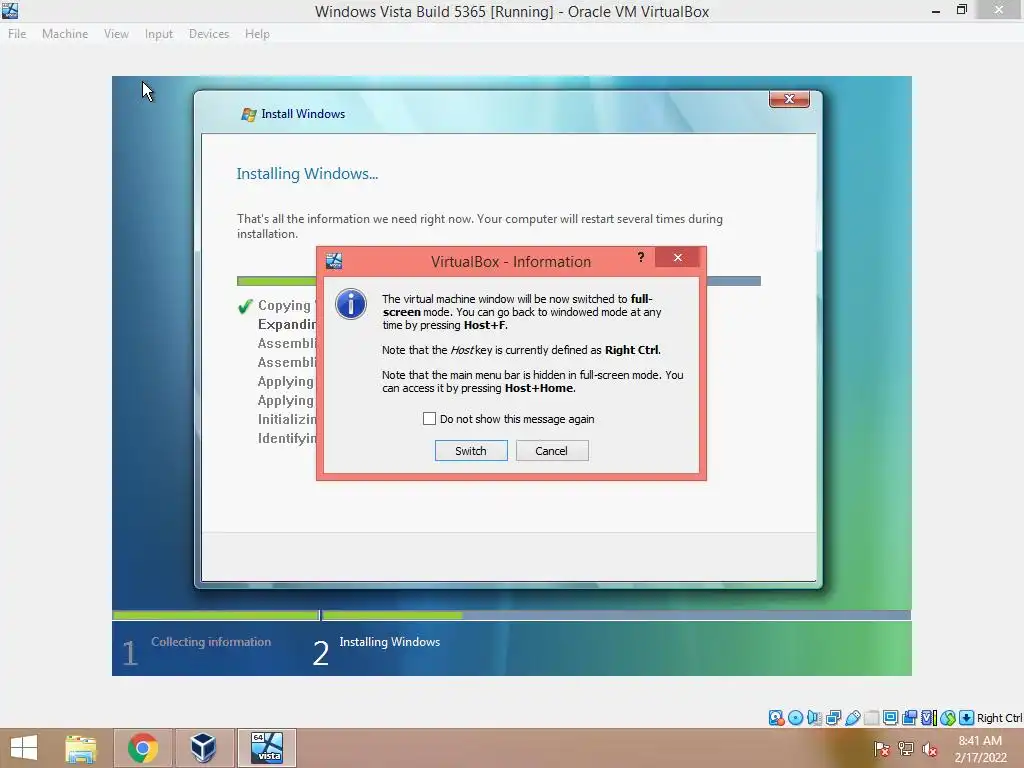Click the help question mark in dialog

pyautogui.click(x=641, y=257)
